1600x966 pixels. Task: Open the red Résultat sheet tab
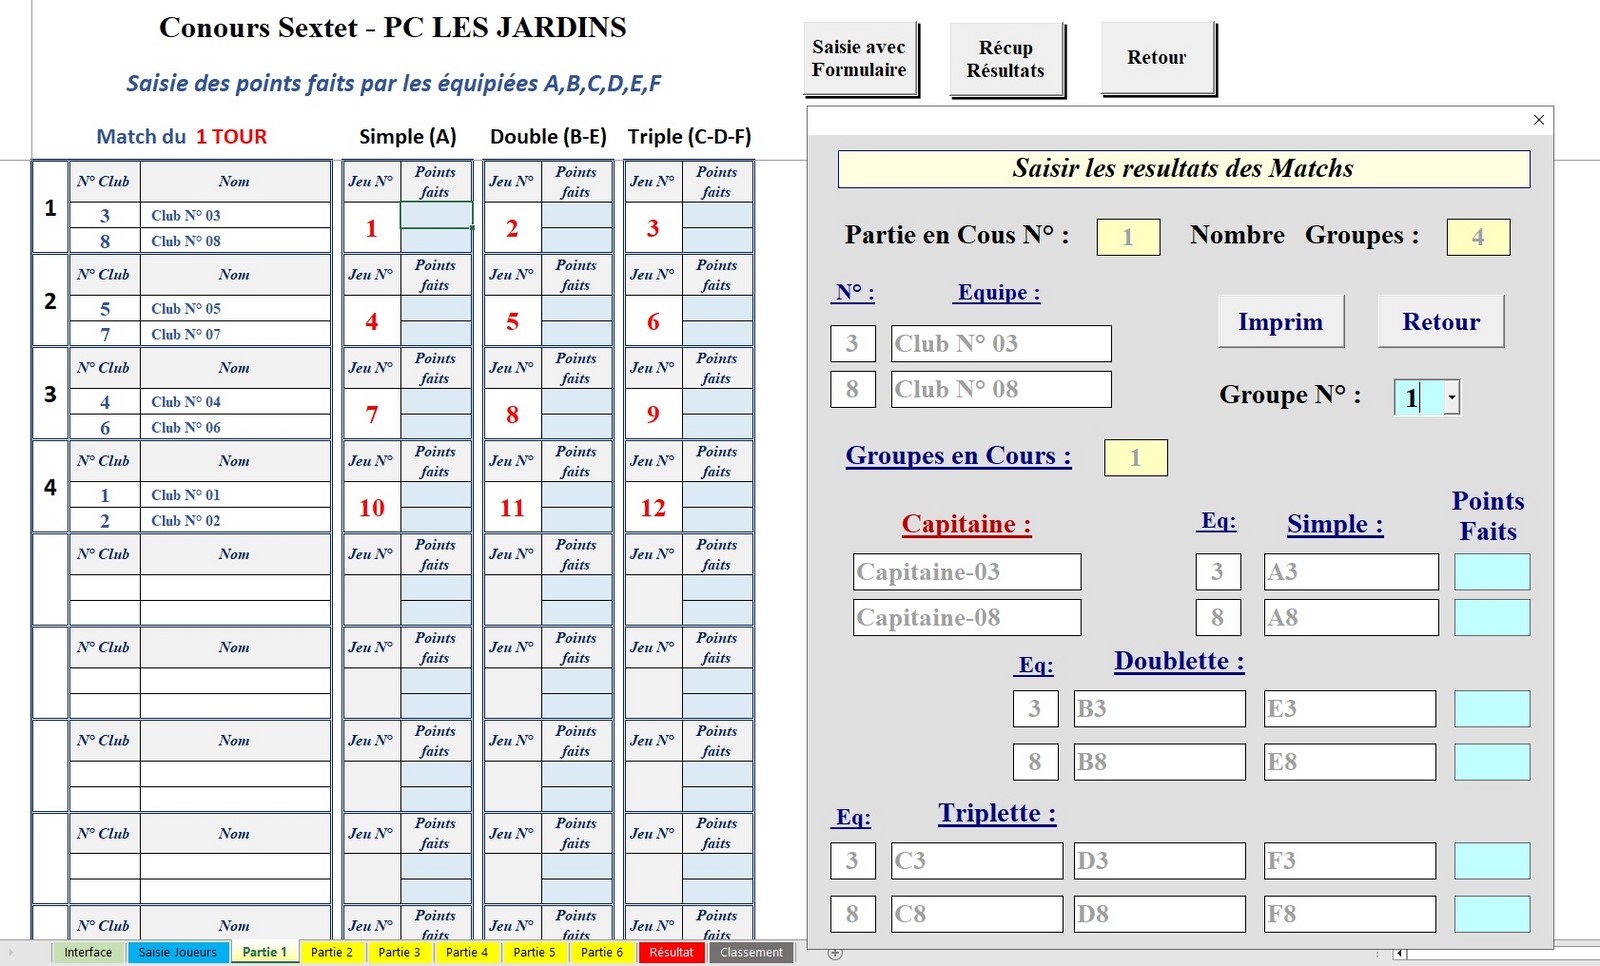click(x=671, y=952)
